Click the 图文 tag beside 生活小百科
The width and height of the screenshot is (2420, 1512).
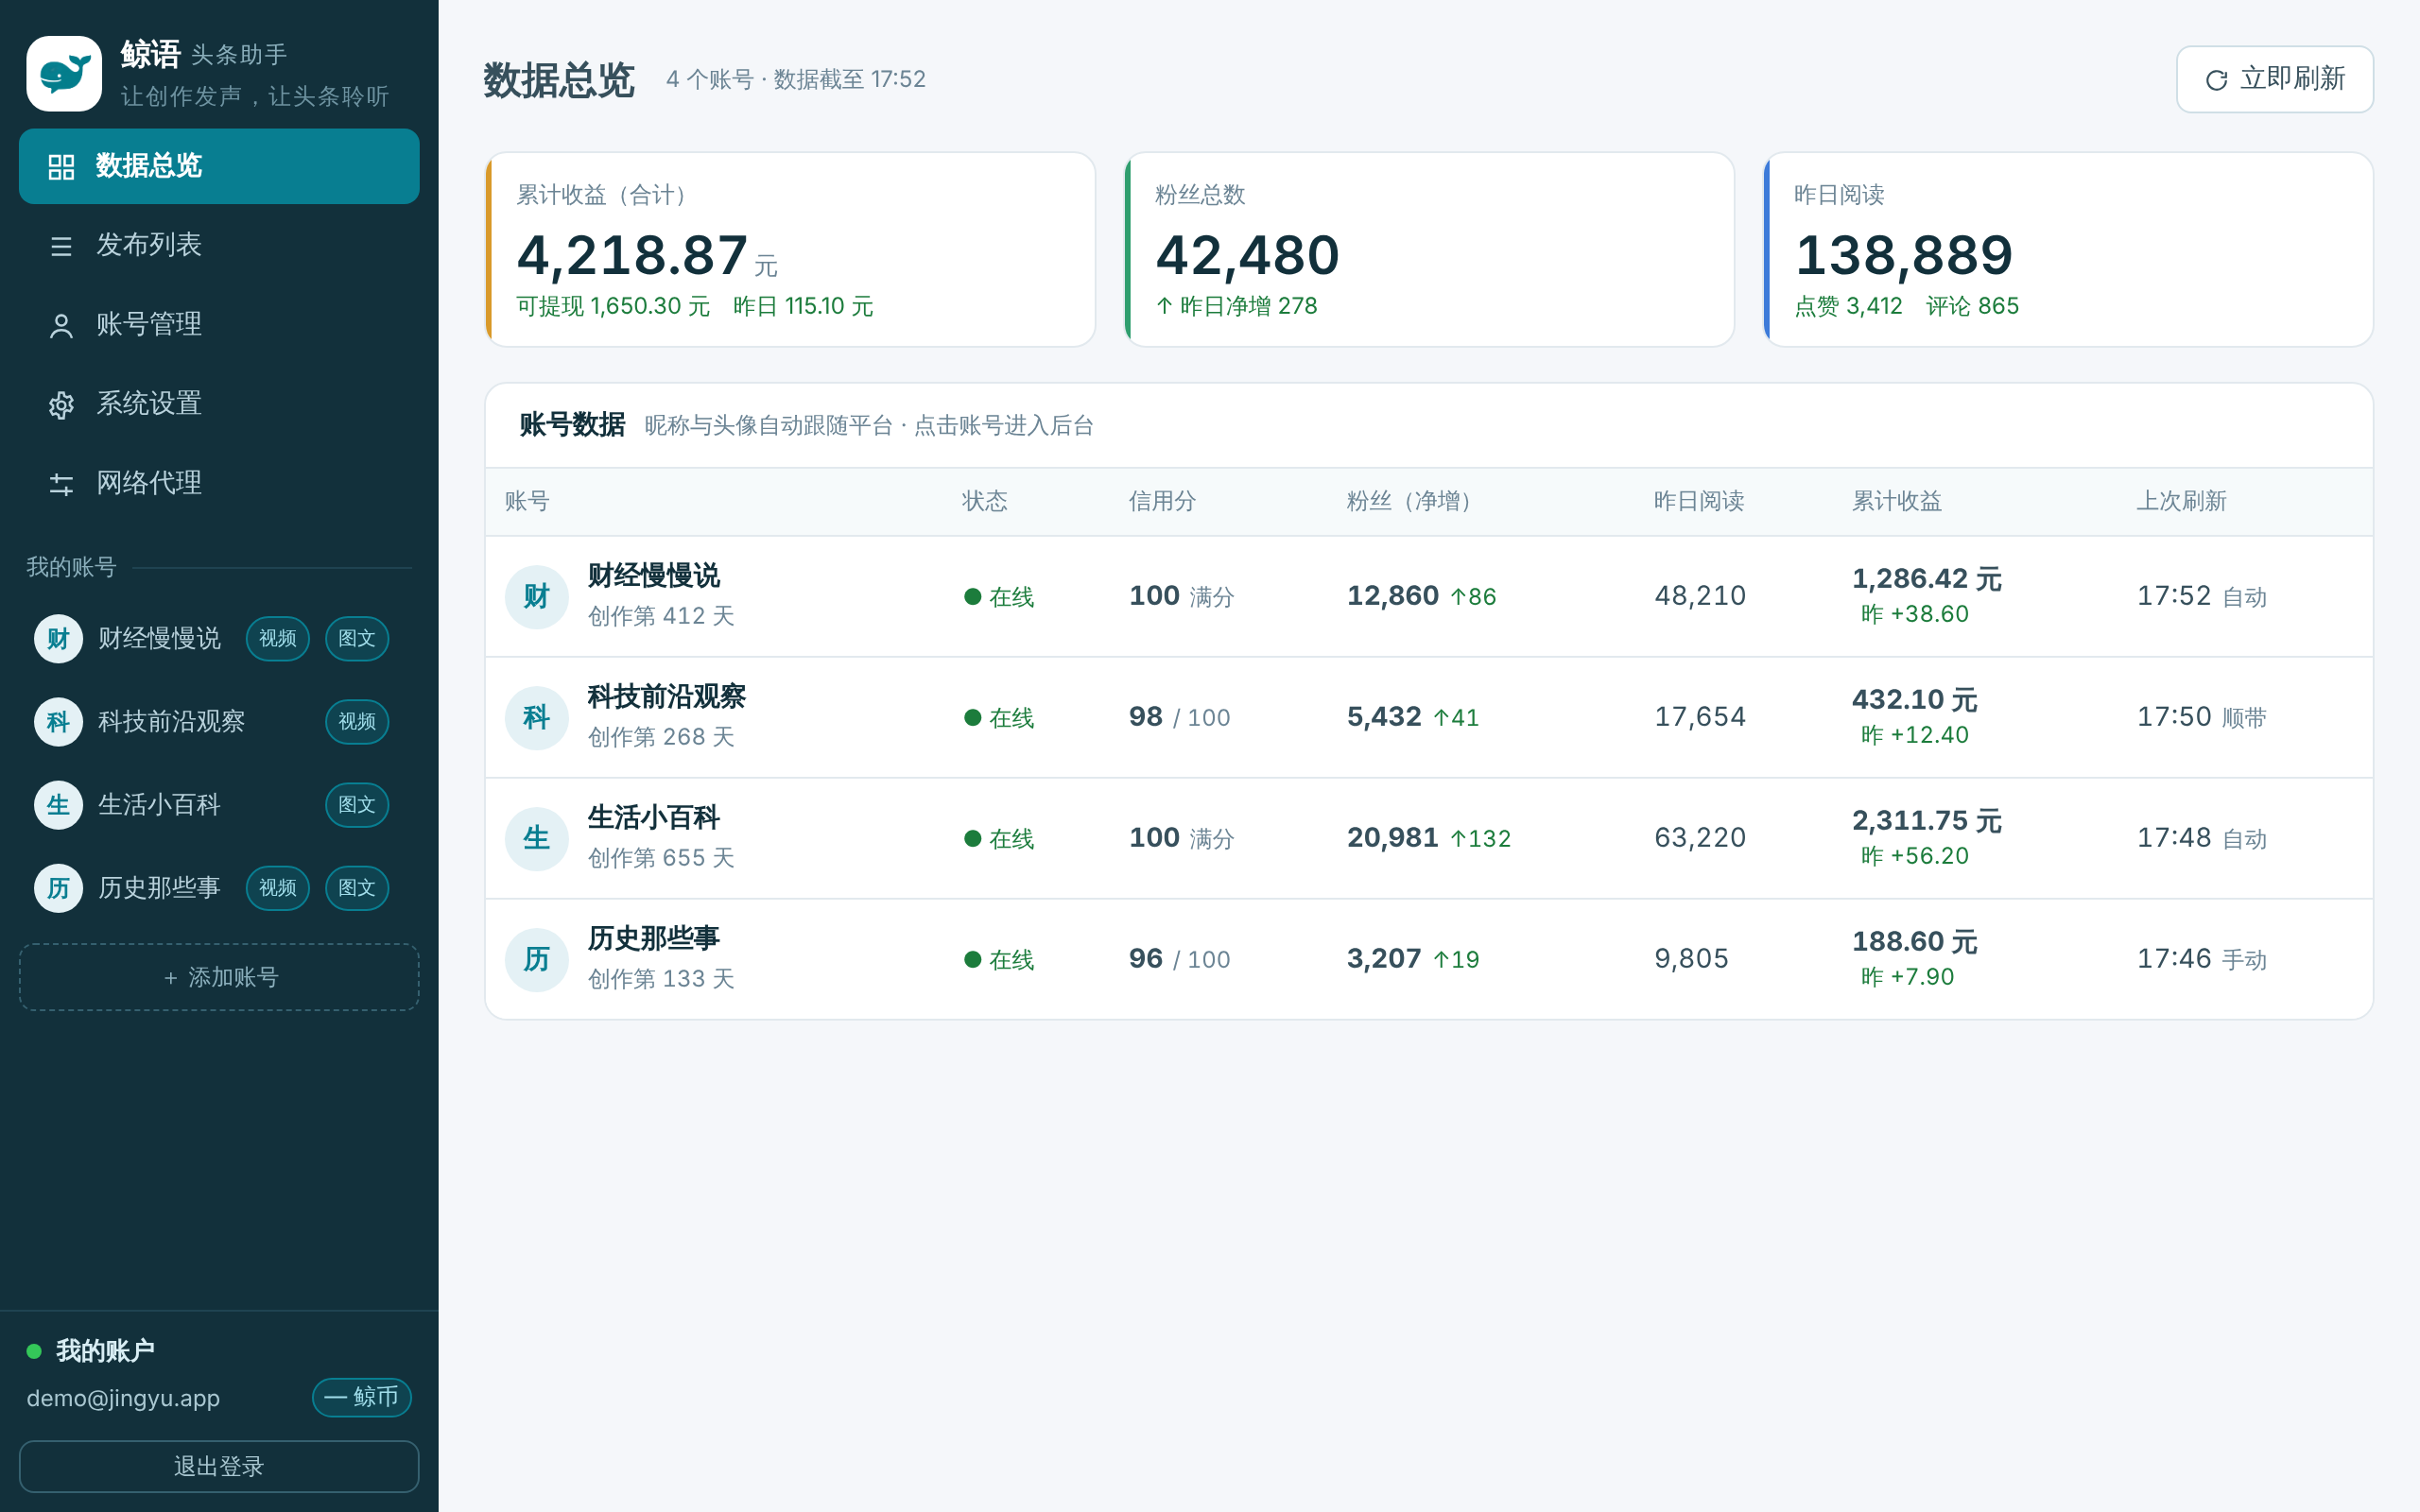pos(357,804)
